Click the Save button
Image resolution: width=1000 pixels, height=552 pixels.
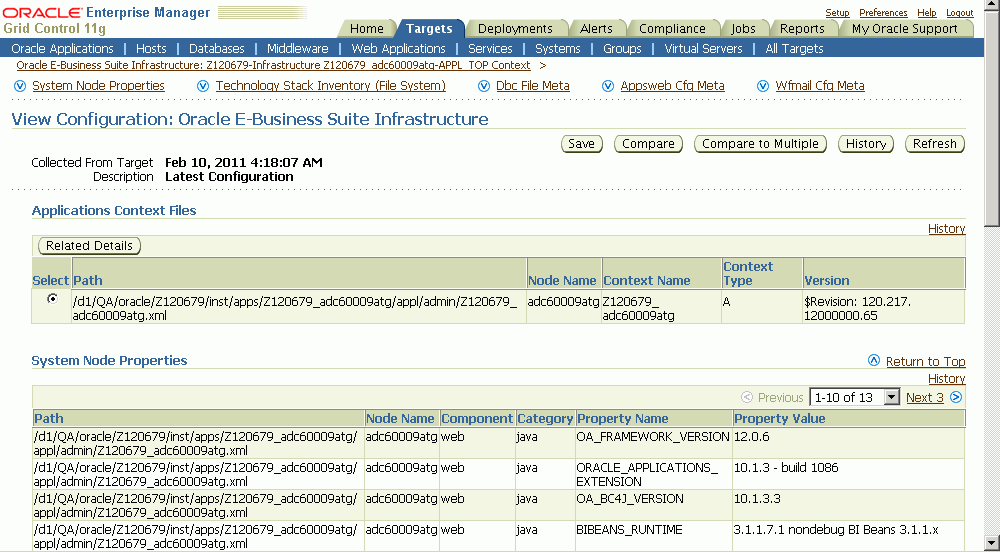(582, 144)
